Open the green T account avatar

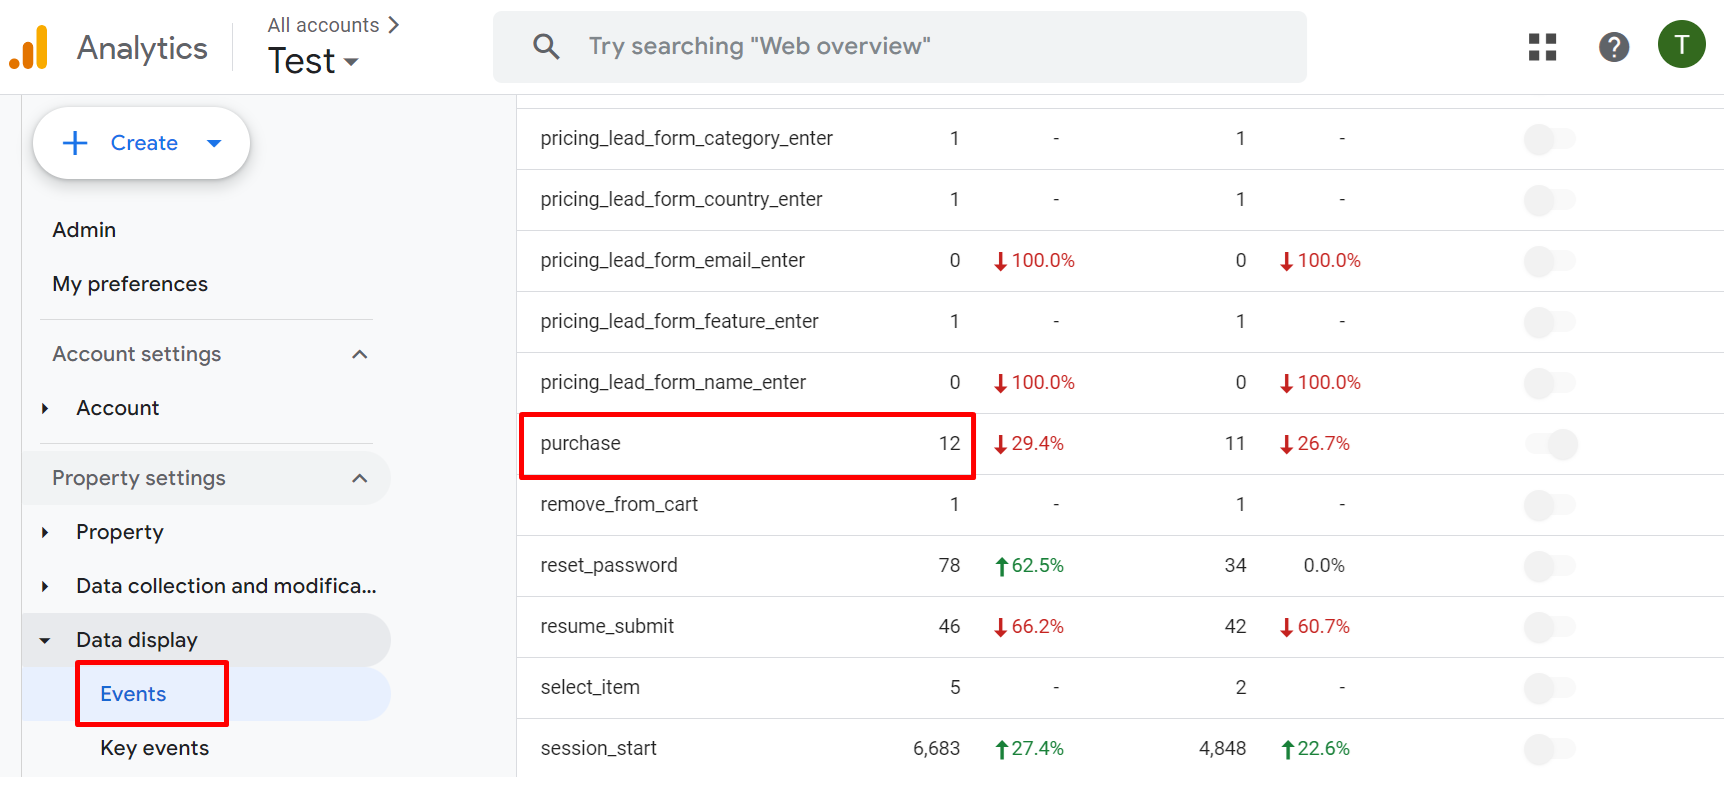click(x=1681, y=45)
